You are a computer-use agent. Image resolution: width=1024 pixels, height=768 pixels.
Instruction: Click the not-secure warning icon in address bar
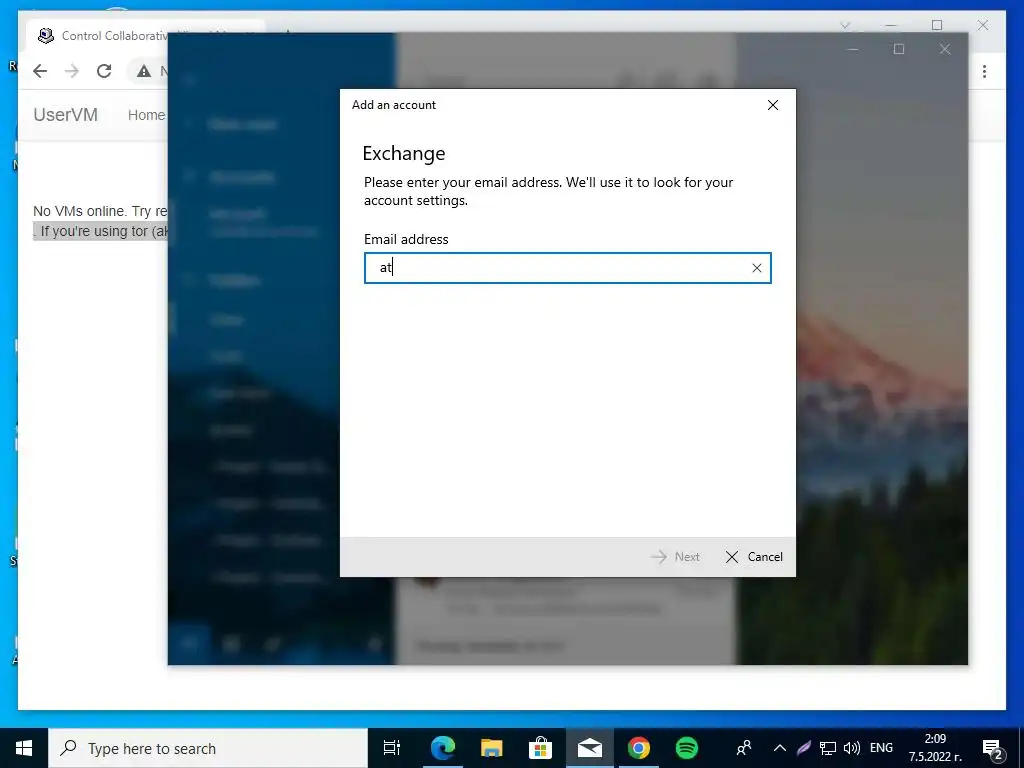(144, 71)
